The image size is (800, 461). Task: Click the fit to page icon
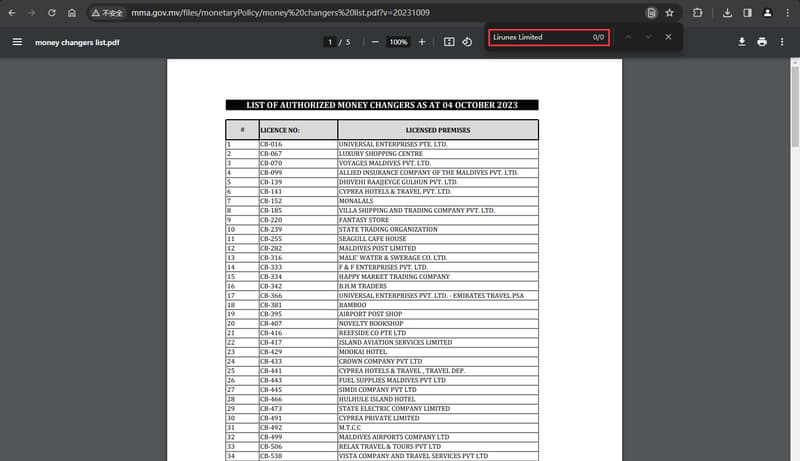(449, 42)
